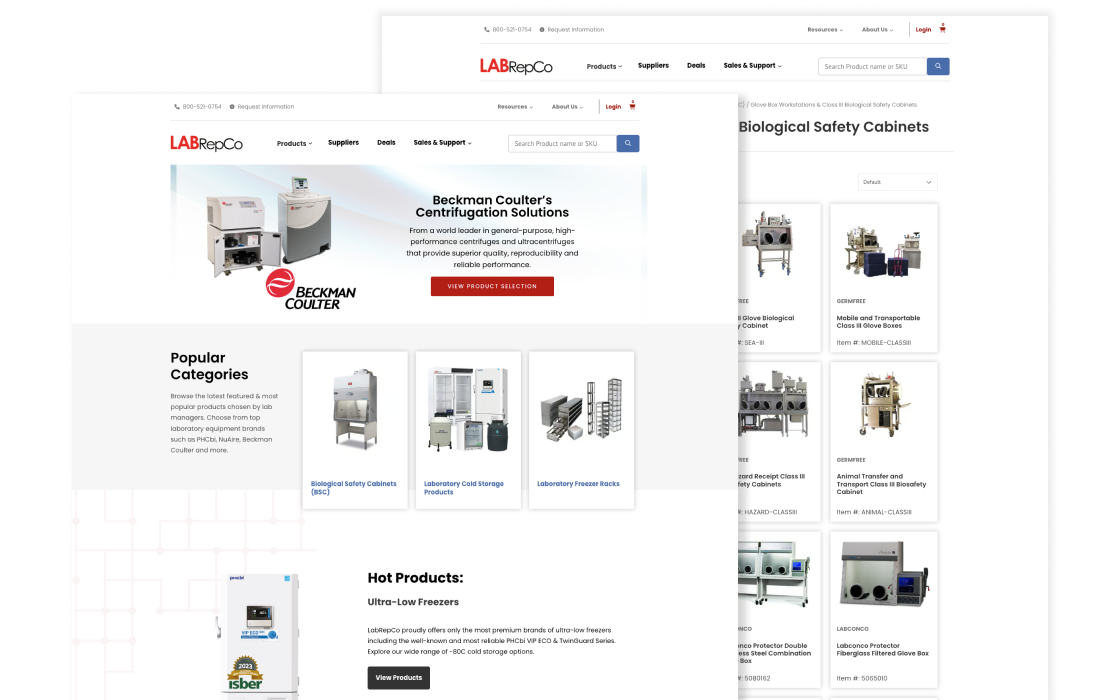The height and width of the screenshot is (700, 1120).
Task: Open the shopping cart icon beside Login on front page
Action: (x=632, y=105)
